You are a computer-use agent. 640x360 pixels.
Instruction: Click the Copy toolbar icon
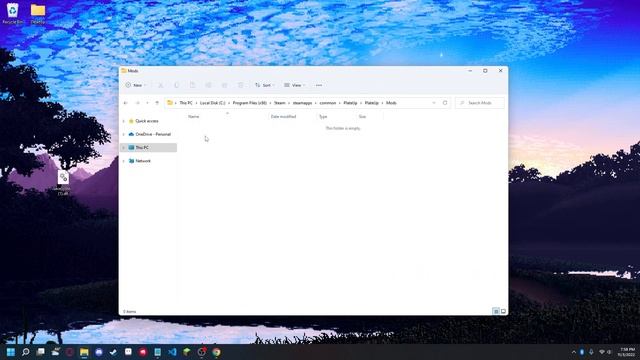point(176,85)
